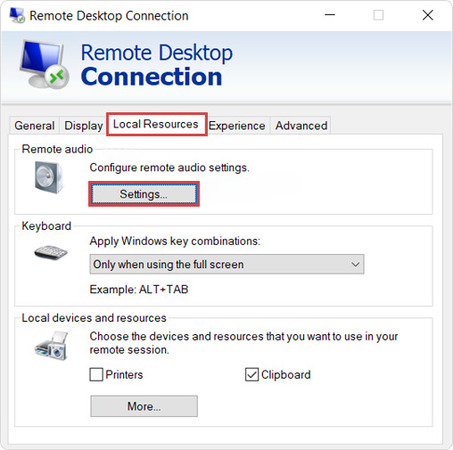Click the Remote Desktop banner computer icon
Image resolution: width=453 pixels, height=450 pixels.
[44, 64]
